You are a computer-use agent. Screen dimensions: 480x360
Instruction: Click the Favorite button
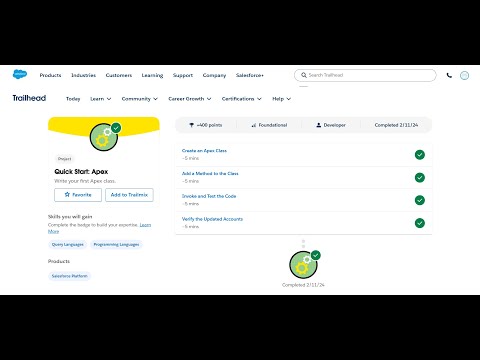[78, 195]
